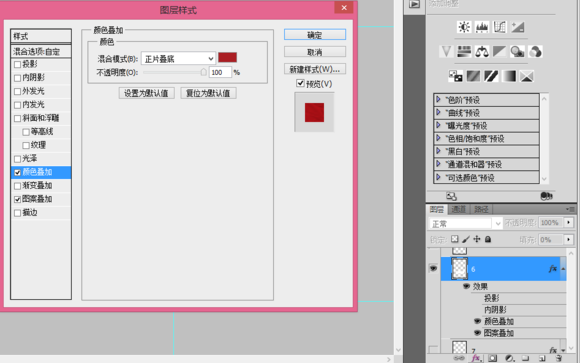Add an Exposure adjustment

(x=517, y=27)
